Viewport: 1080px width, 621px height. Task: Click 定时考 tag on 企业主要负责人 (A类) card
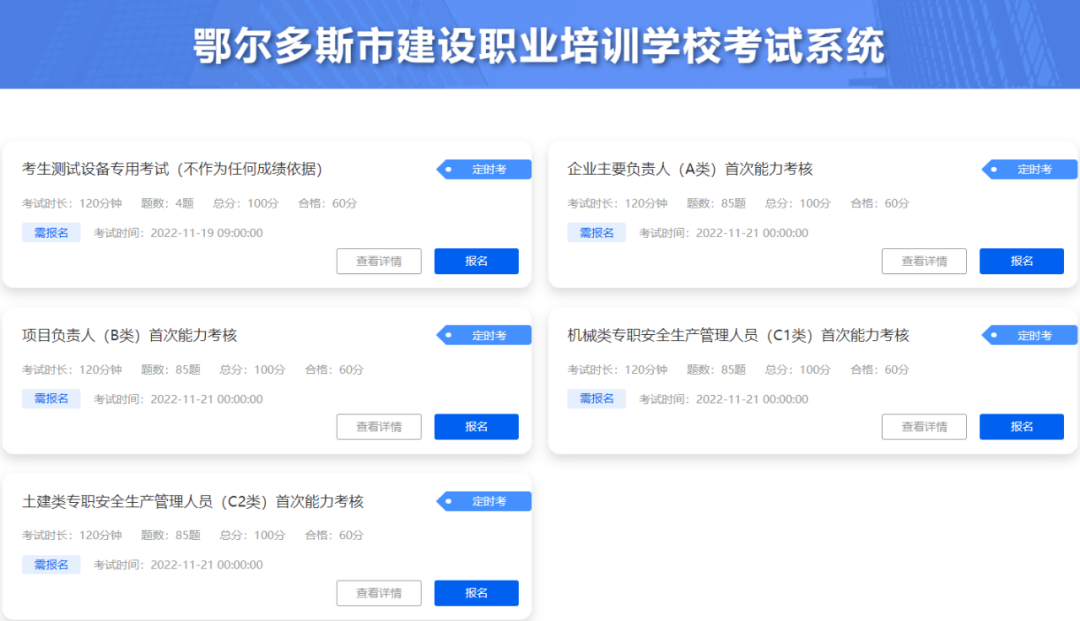1030,169
